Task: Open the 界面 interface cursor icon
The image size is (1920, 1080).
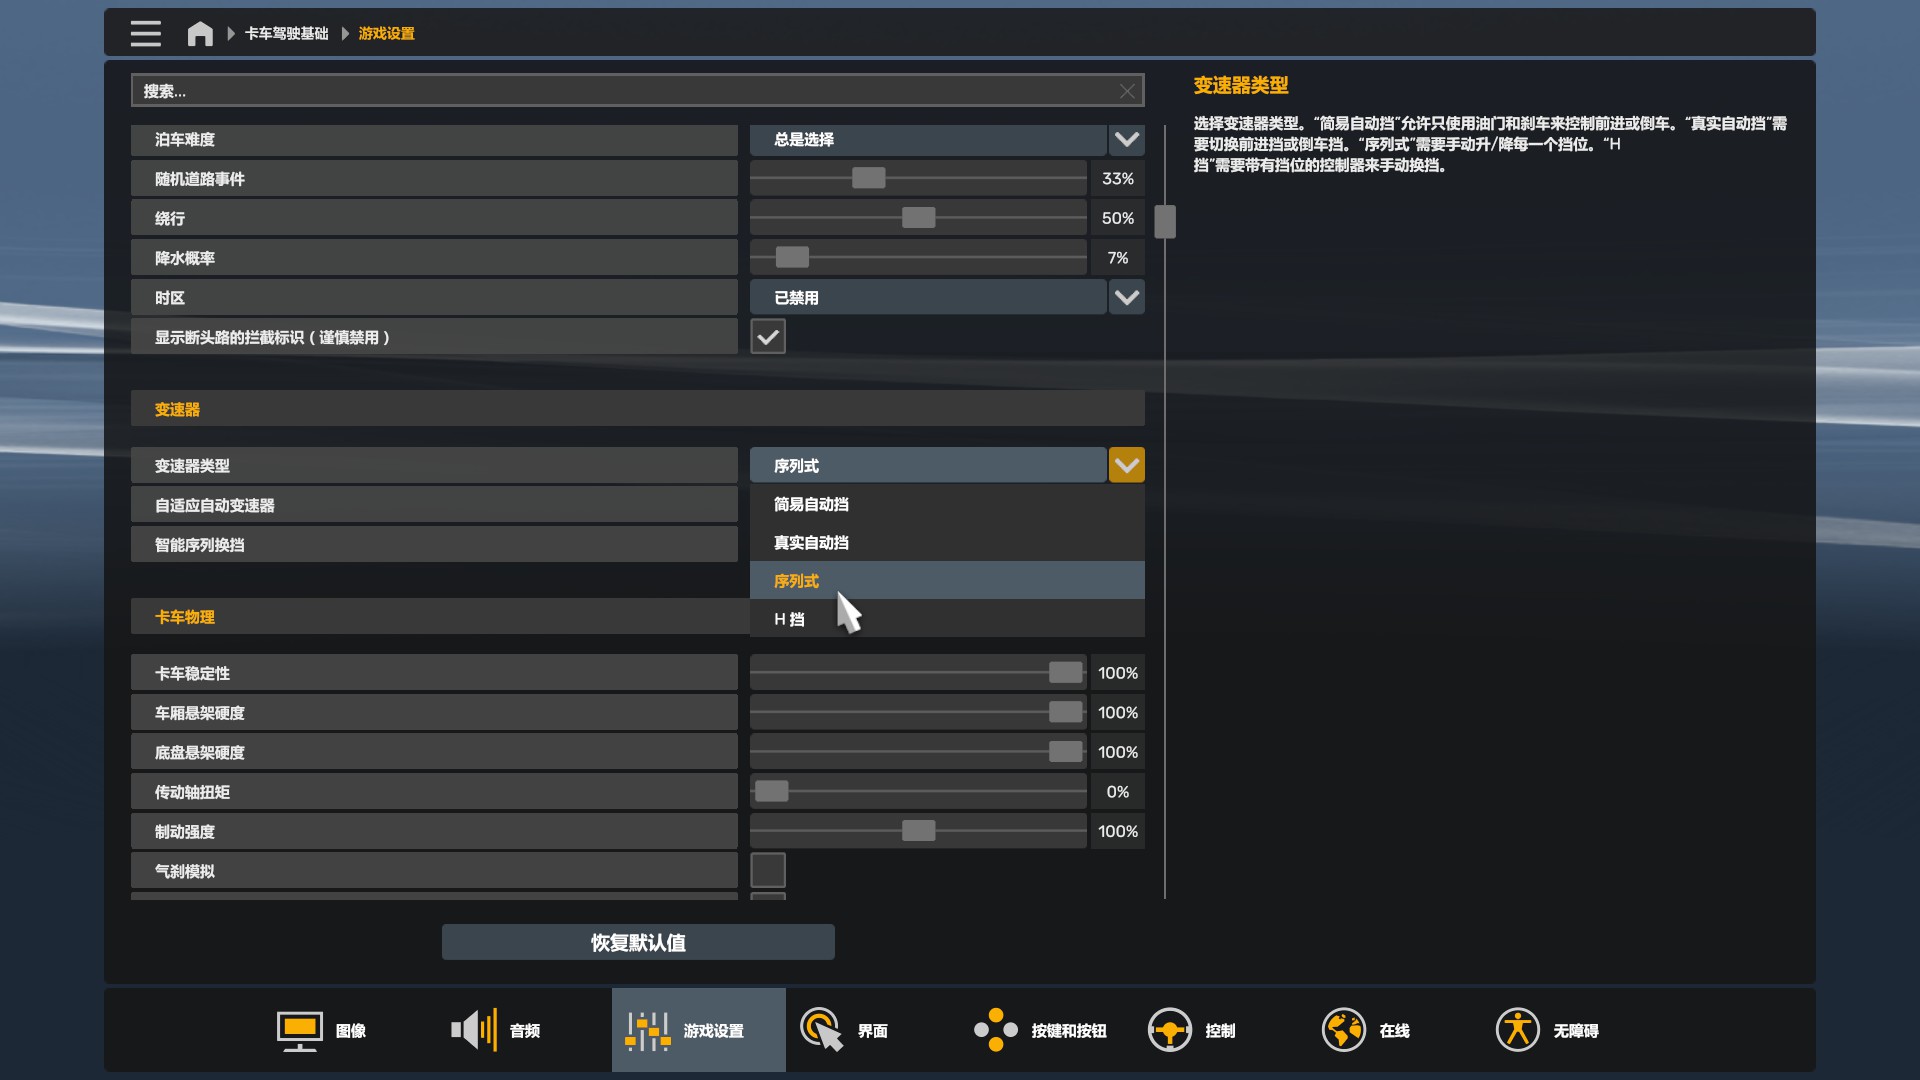Action: click(x=822, y=1030)
